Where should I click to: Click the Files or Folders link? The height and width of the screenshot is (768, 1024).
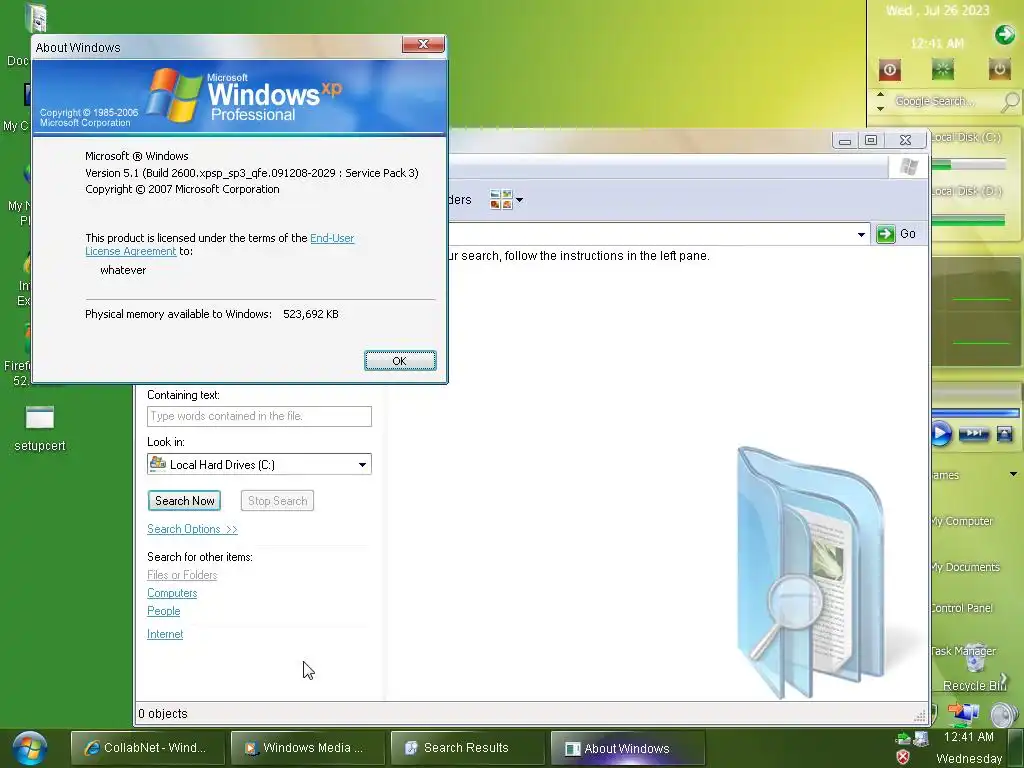(x=182, y=575)
